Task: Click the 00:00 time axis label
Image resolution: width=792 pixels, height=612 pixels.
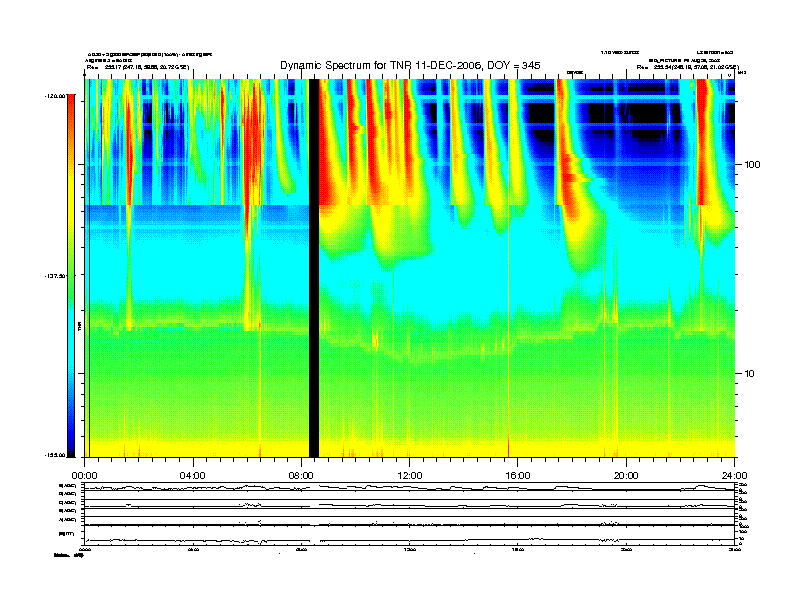Action: tap(84, 476)
